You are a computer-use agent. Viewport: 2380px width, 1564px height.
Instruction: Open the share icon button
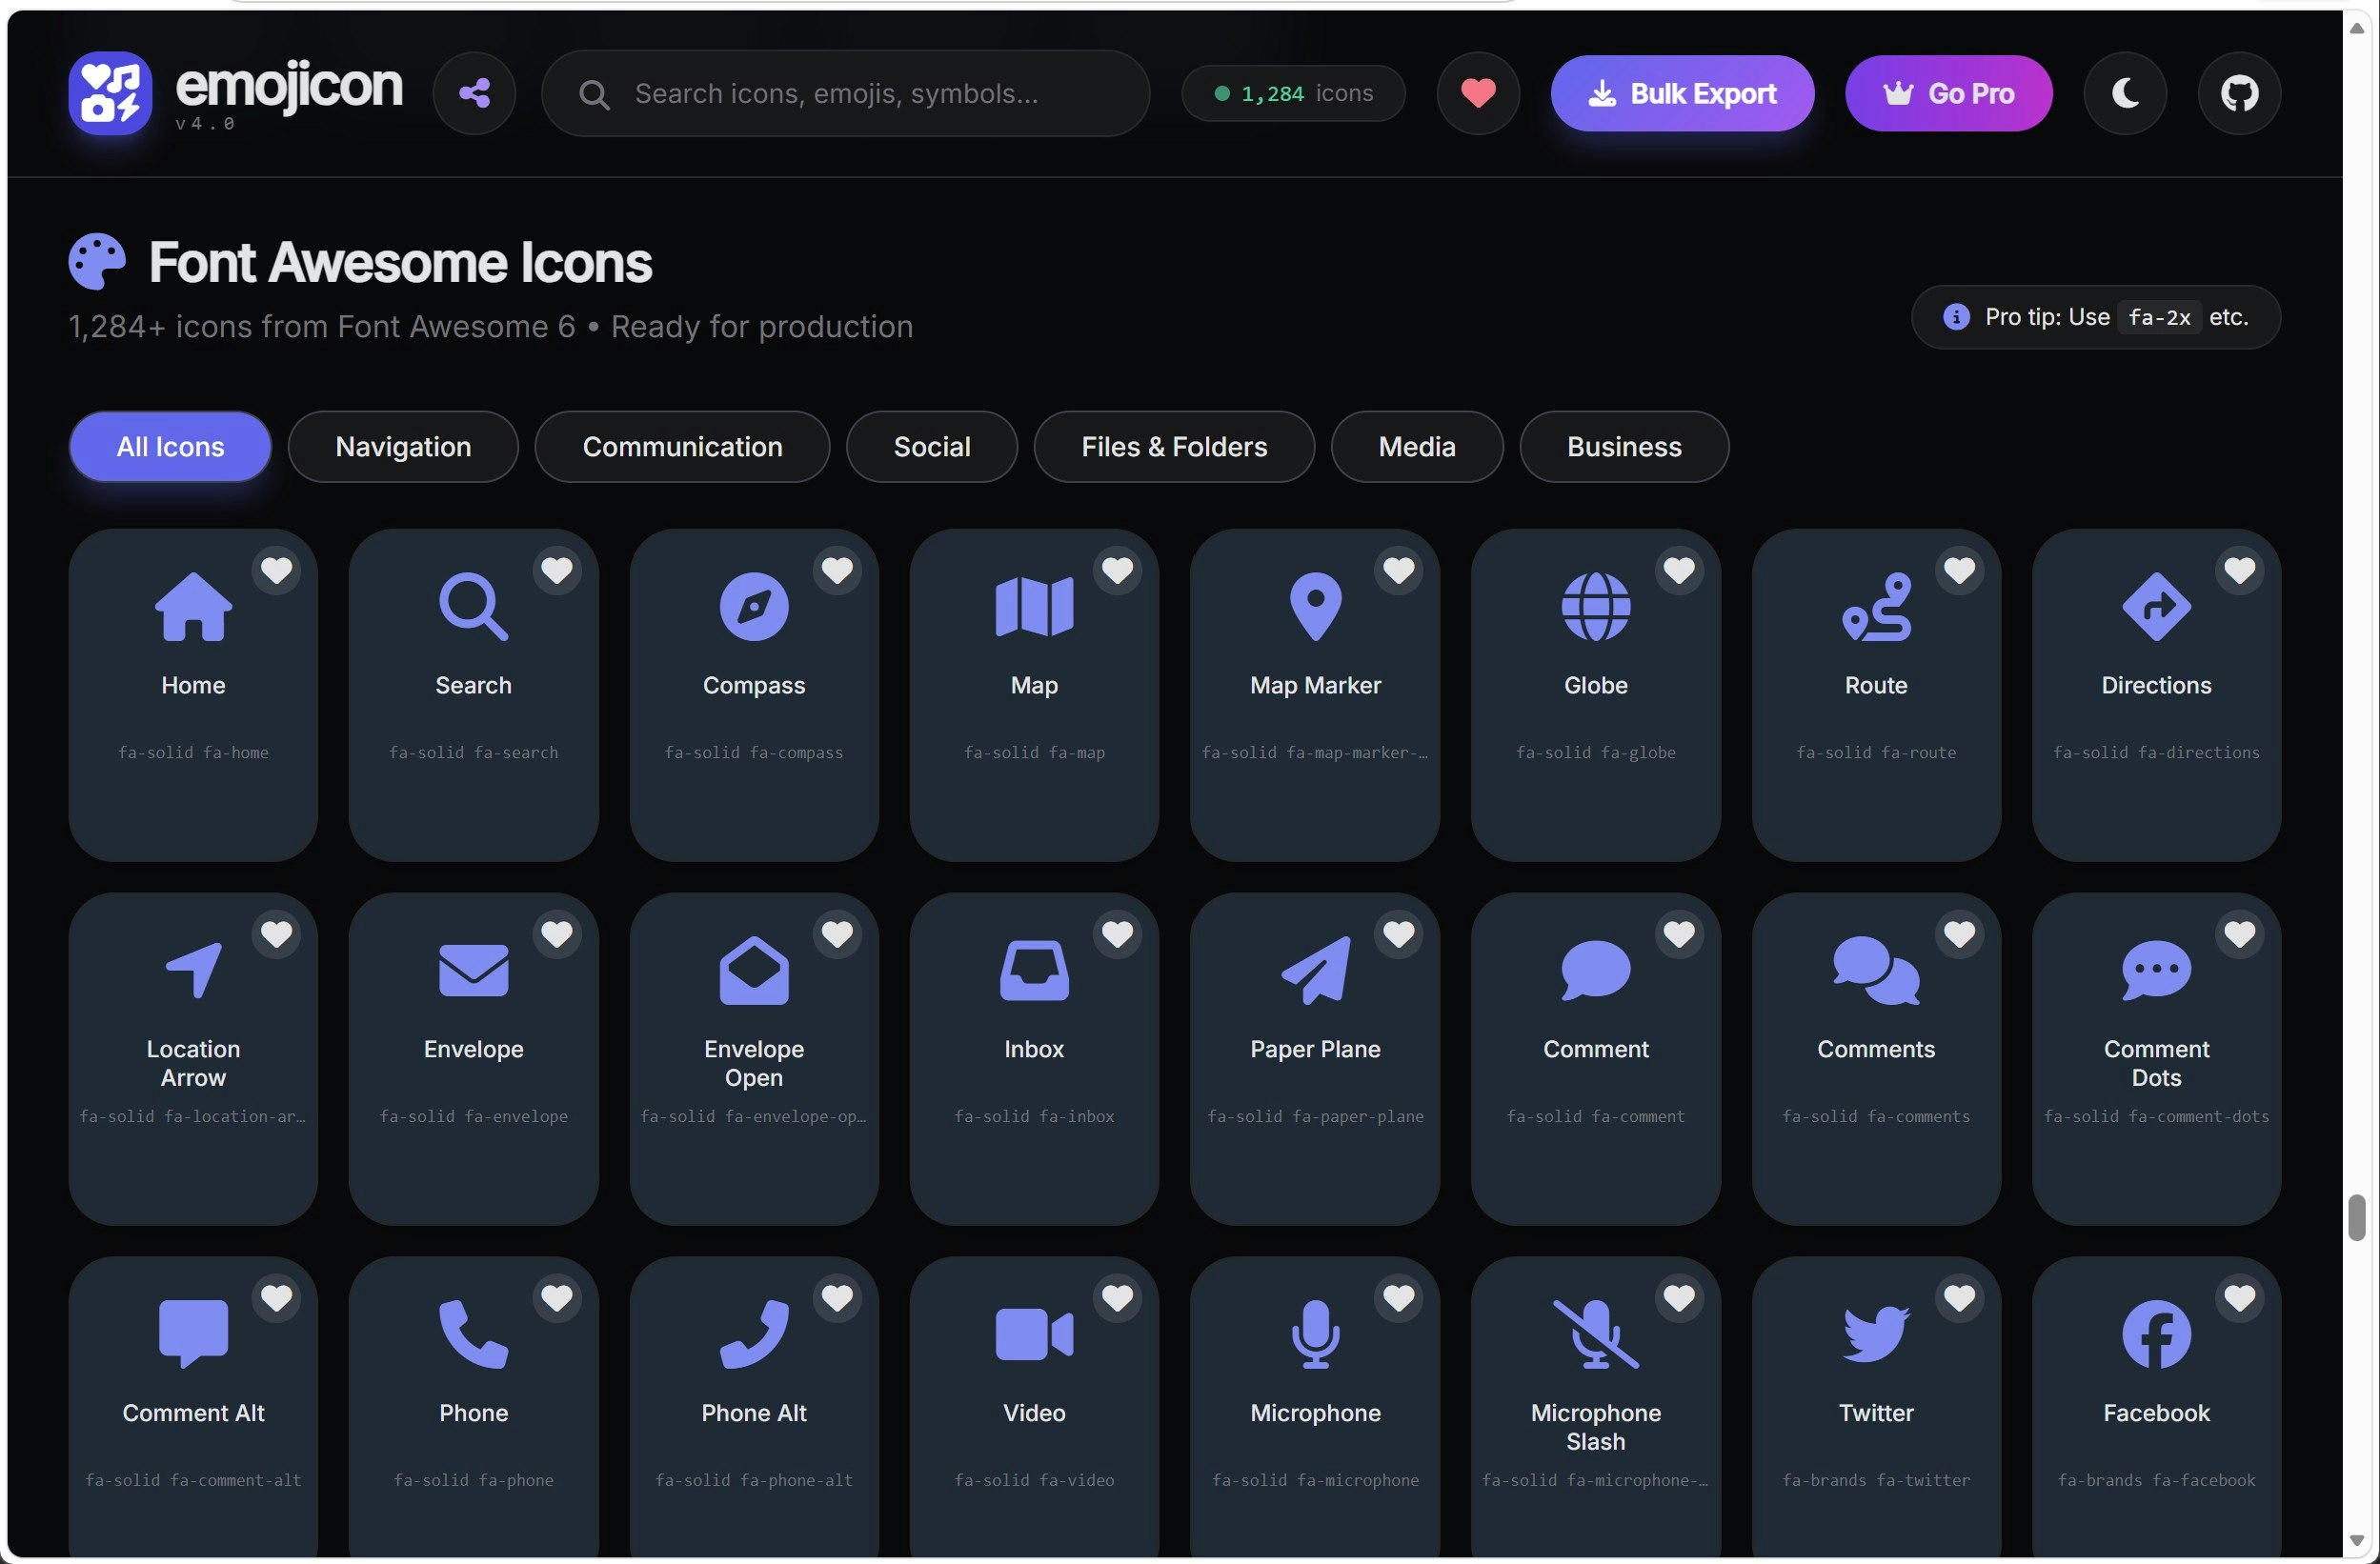tap(474, 93)
